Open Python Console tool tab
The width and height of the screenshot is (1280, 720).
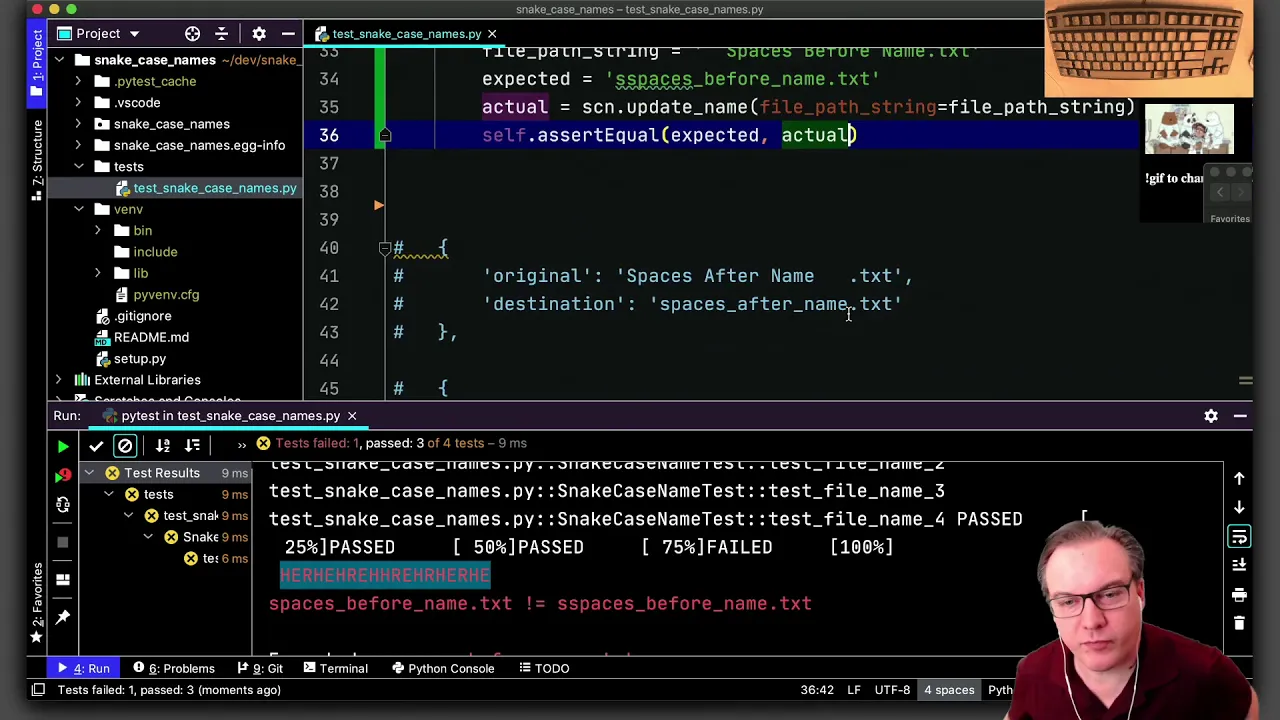tap(442, 668)
